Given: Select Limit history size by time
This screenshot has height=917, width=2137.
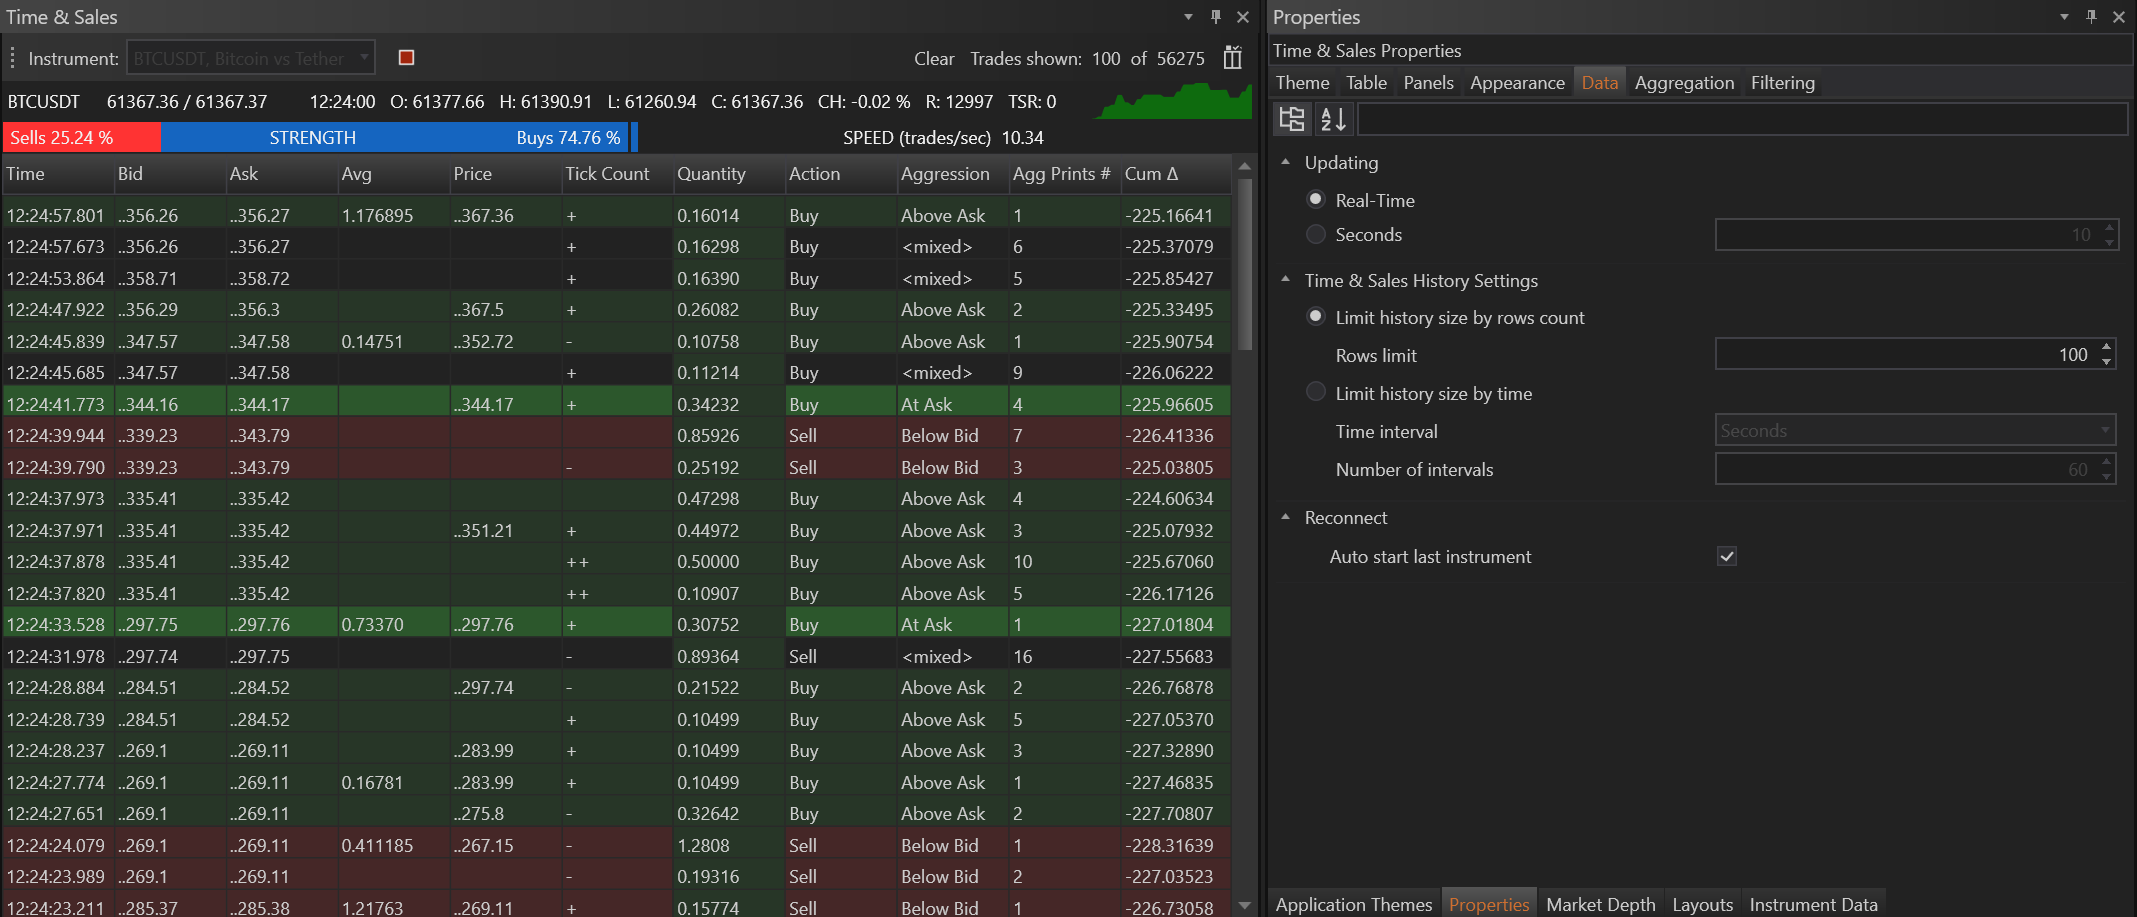Looking at the screenshot, I should pos(1316,393).
